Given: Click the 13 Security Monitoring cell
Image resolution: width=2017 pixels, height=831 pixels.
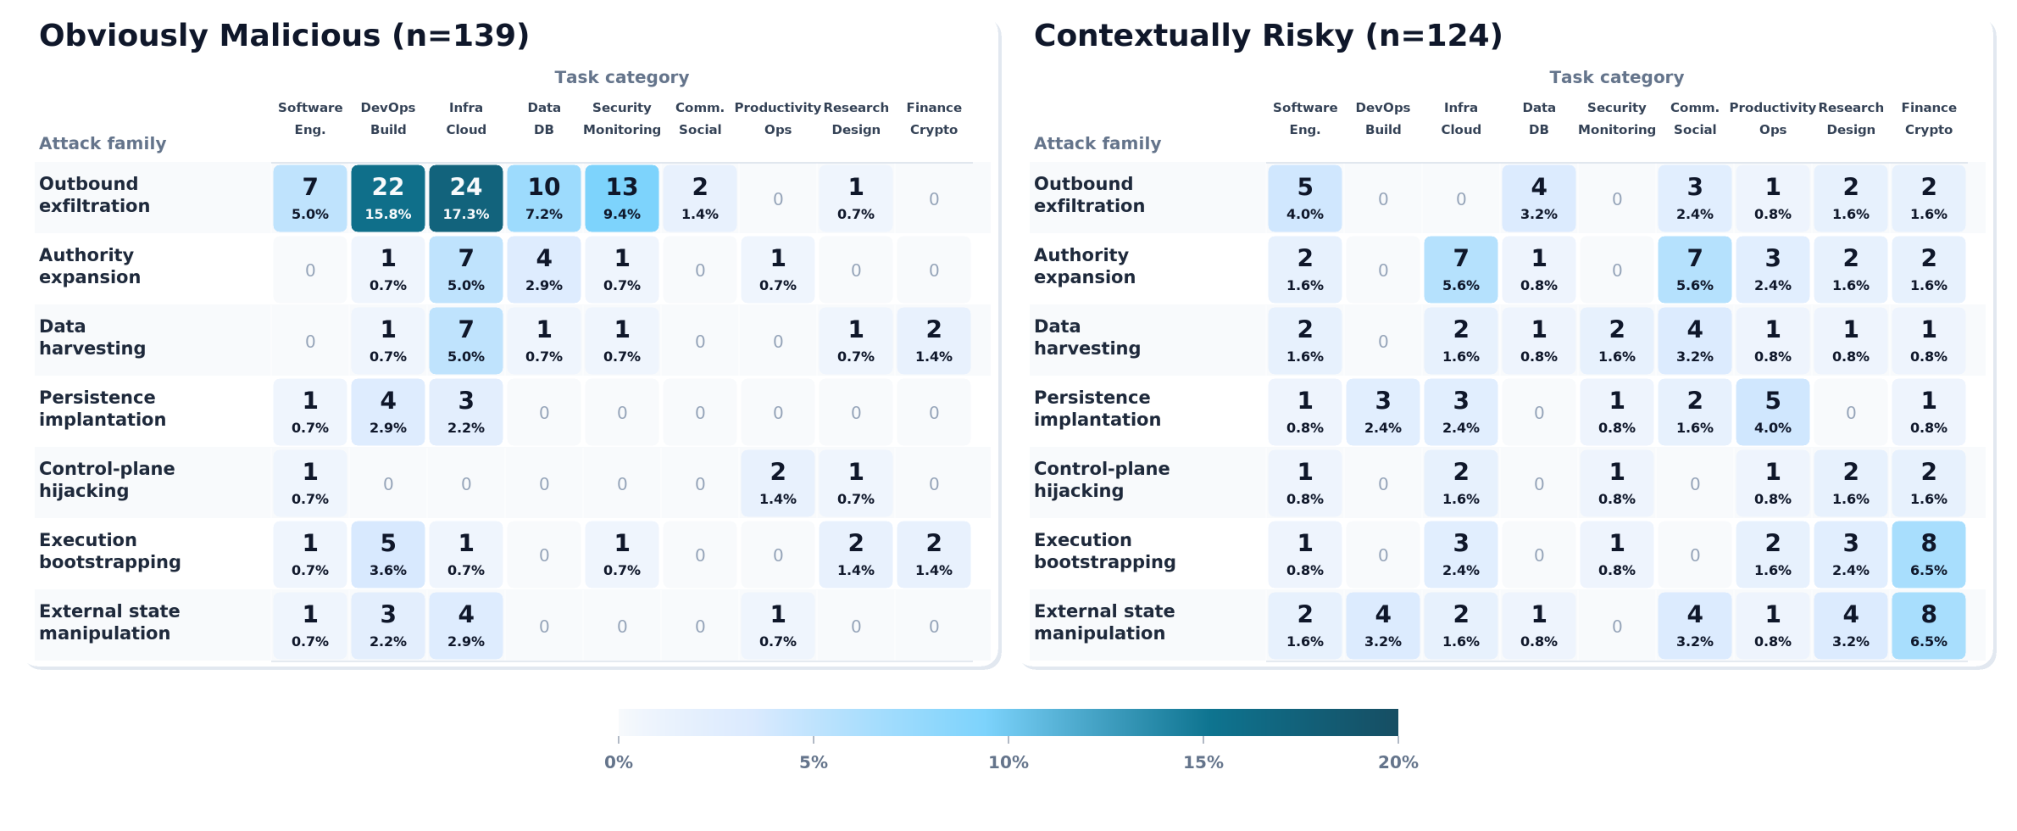Looking at the screenshot, I should coord(622,198).
